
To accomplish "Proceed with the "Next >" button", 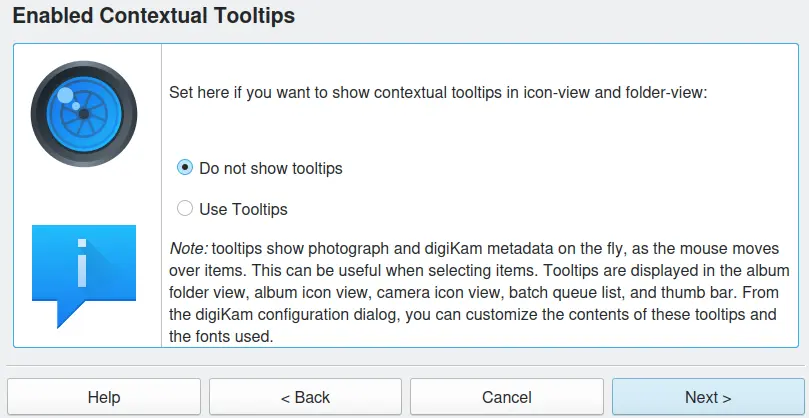I will coord(708,397).
